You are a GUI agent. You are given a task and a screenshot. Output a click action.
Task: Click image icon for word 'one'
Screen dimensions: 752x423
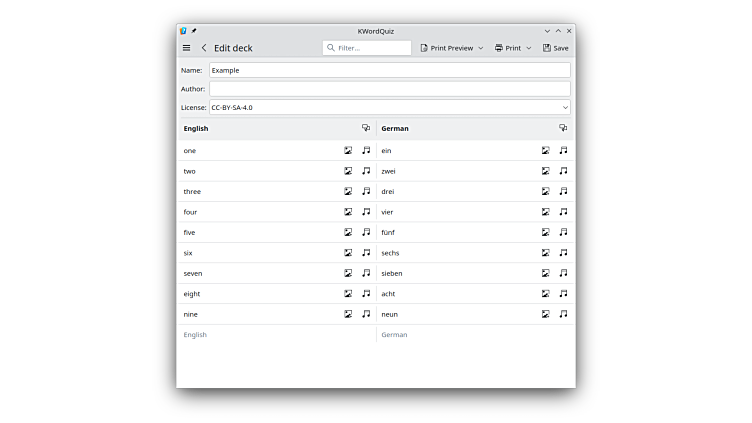click(348, 151)
